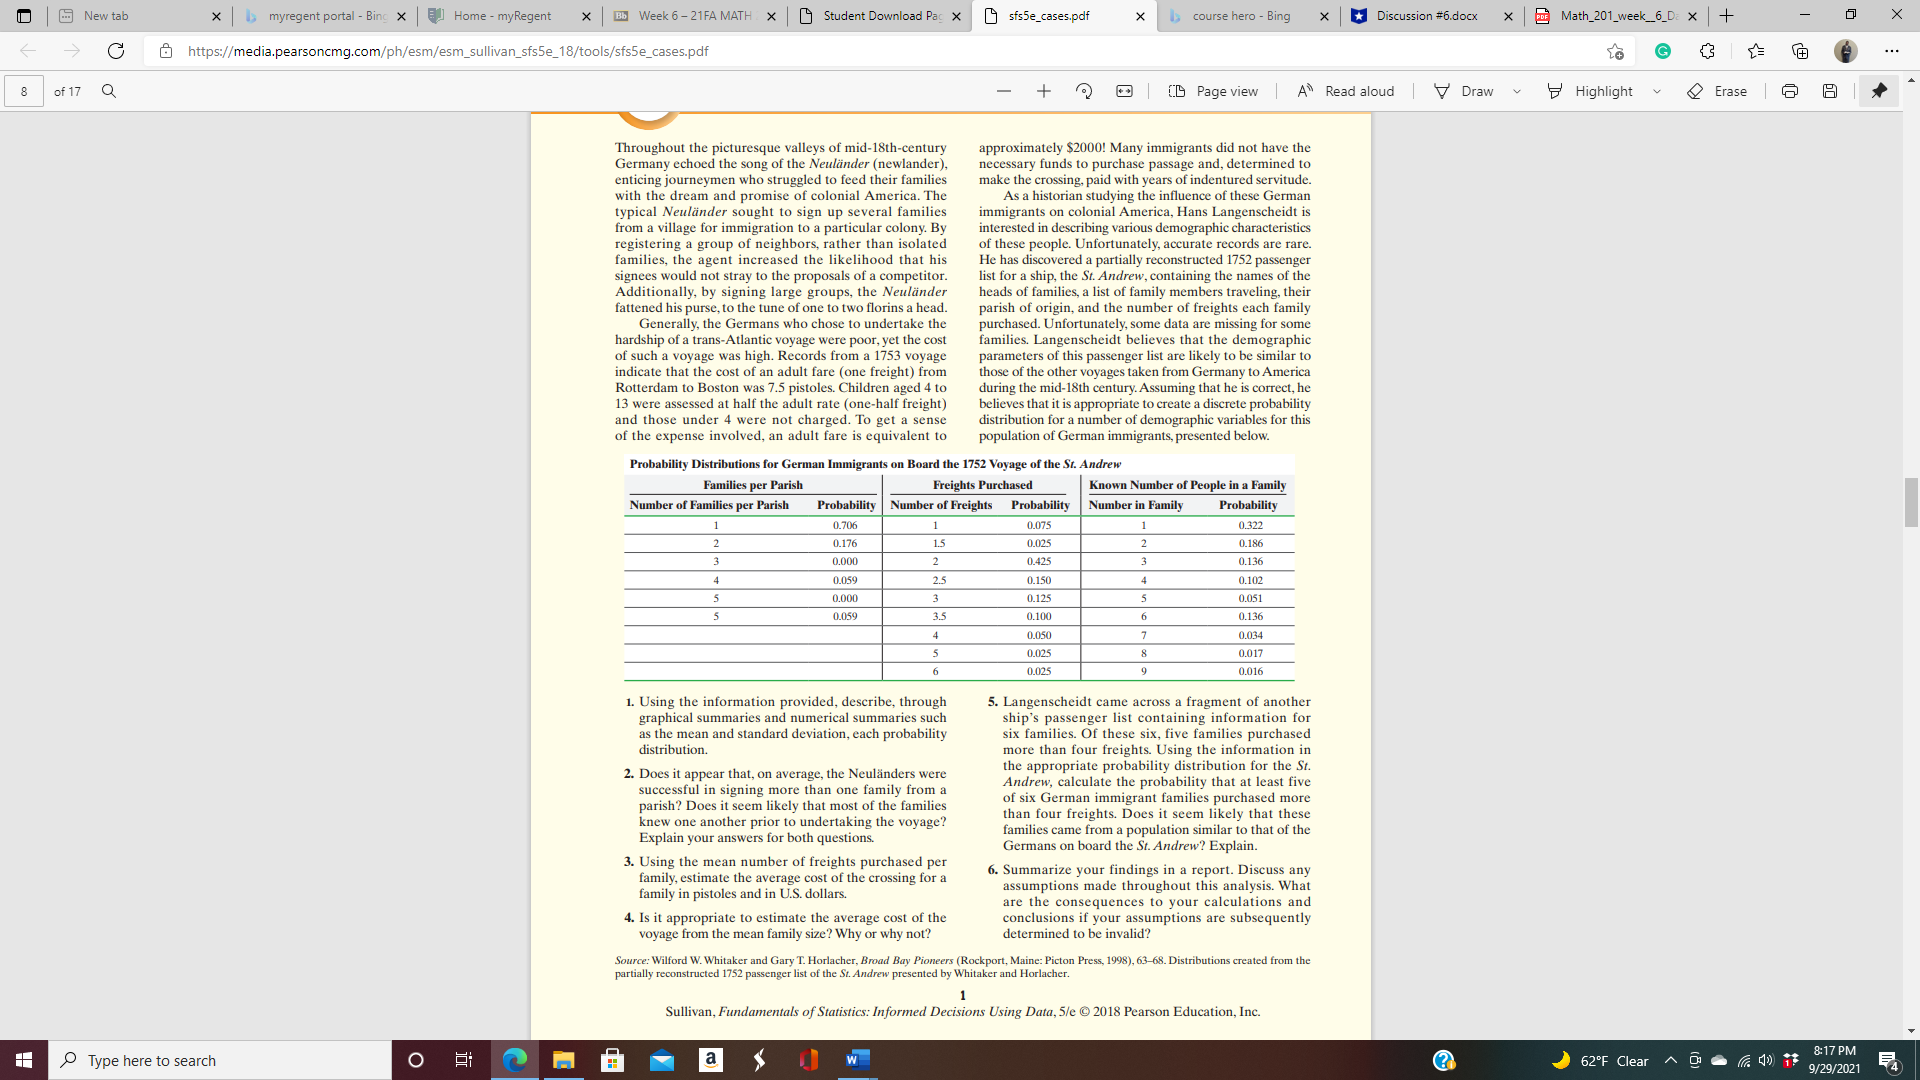The height and width of the screenshot is (1080, 1920).
Task: Start Read aloud narration
Action: (x=1345, y=91)
